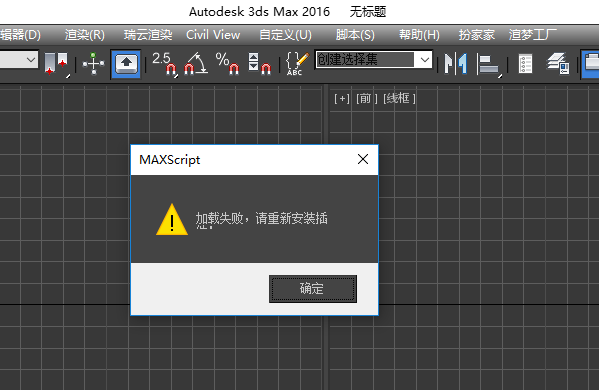Open the Layer Explorer icon
Image resolution: width=599 pixels, height=390 pixels.
(x=558, y=64)
